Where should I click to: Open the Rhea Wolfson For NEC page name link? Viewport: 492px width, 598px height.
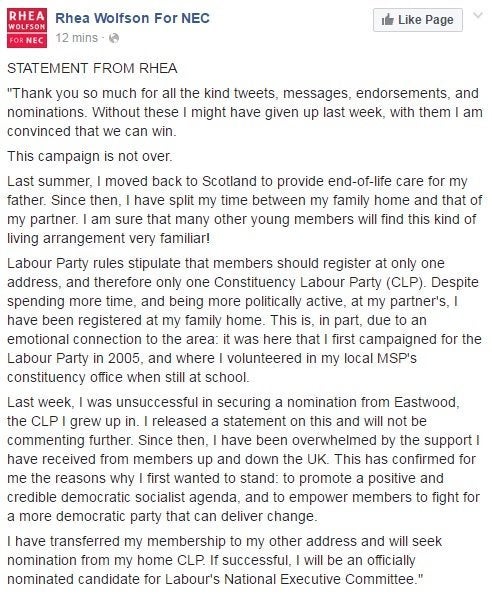[132, 18]
